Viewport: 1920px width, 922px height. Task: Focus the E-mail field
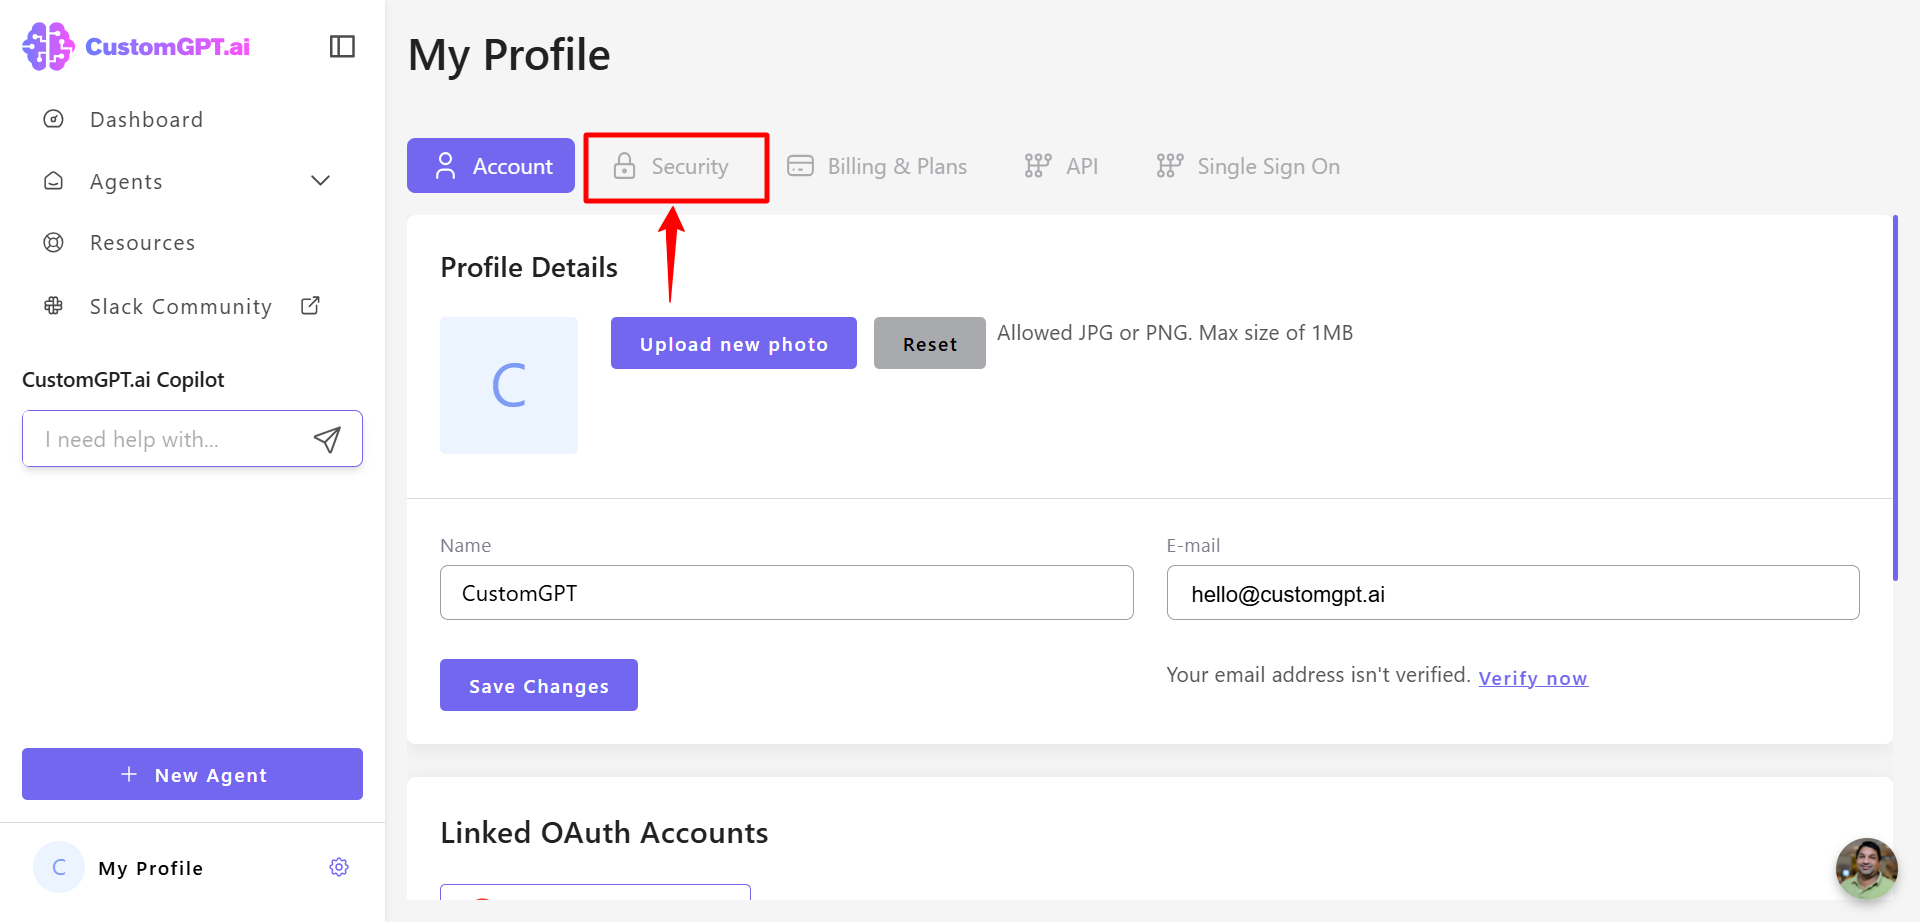1513,592
